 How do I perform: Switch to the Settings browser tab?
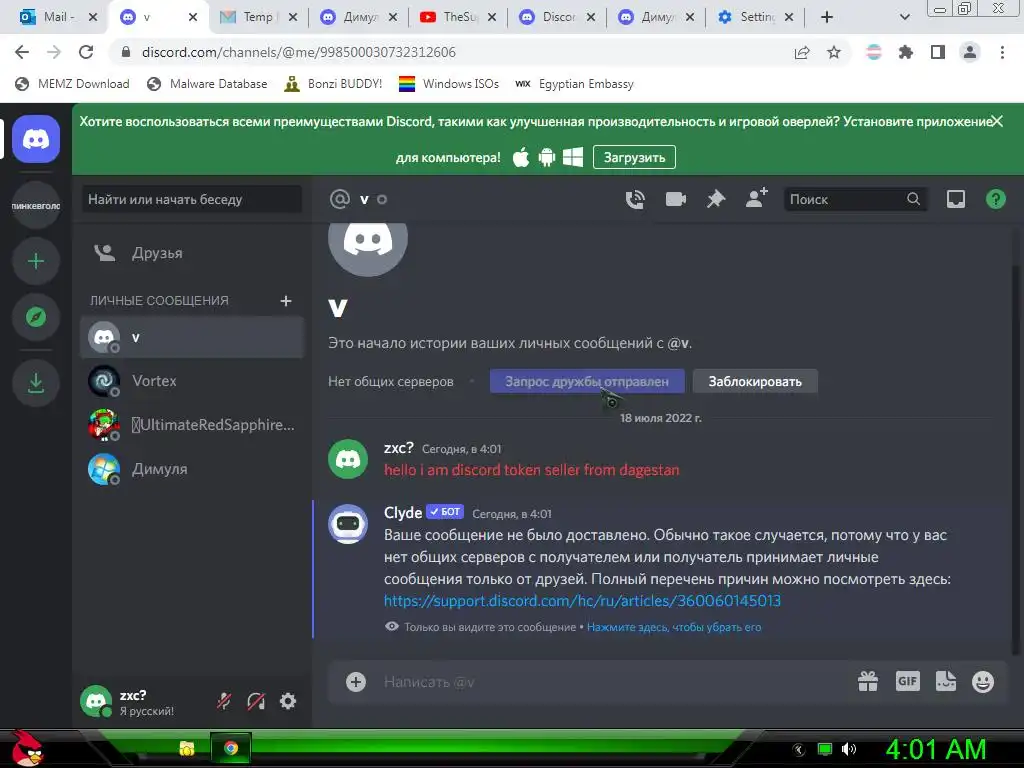click(756, 17)
